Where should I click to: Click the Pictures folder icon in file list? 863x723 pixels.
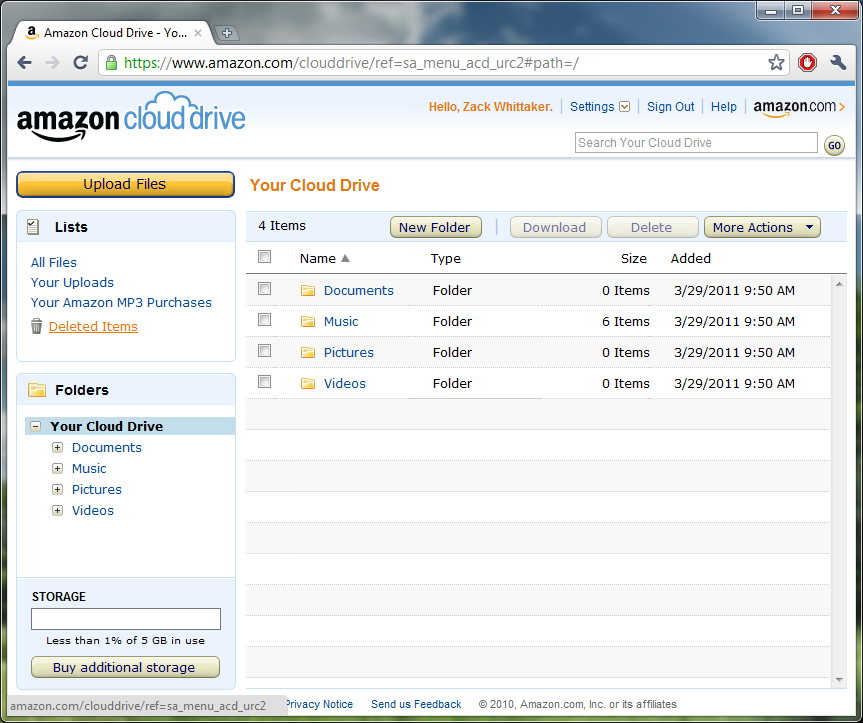[308, 352]
